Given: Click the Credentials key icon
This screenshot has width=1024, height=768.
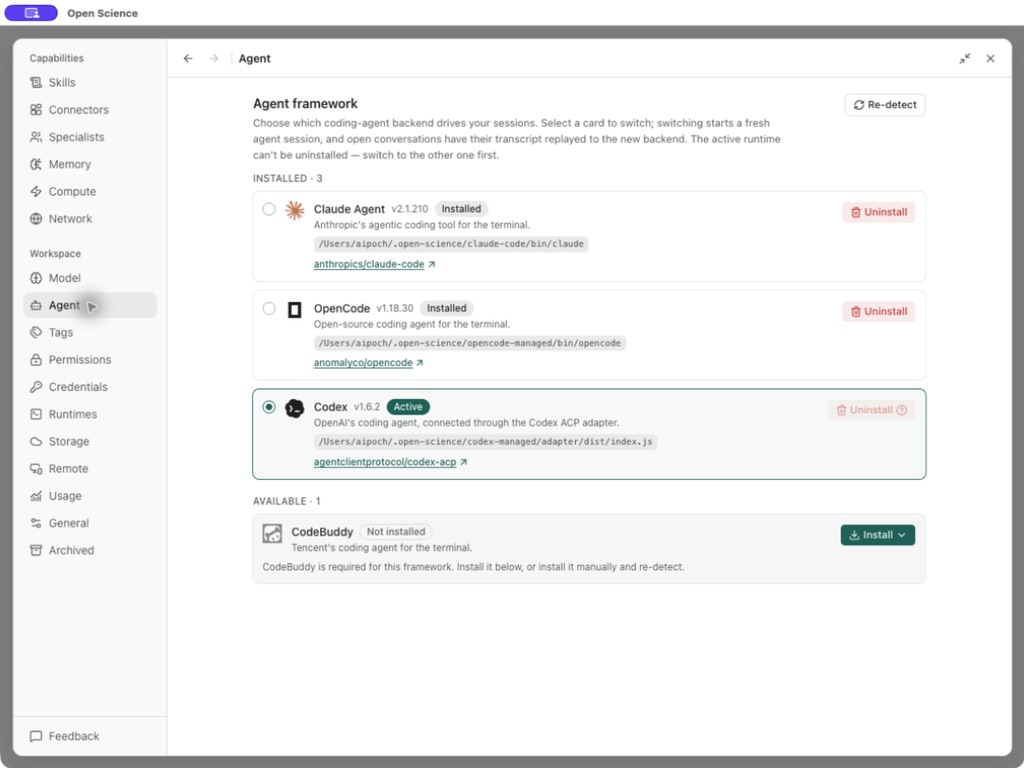Looking at the screenshot, I should pos(36,387).
